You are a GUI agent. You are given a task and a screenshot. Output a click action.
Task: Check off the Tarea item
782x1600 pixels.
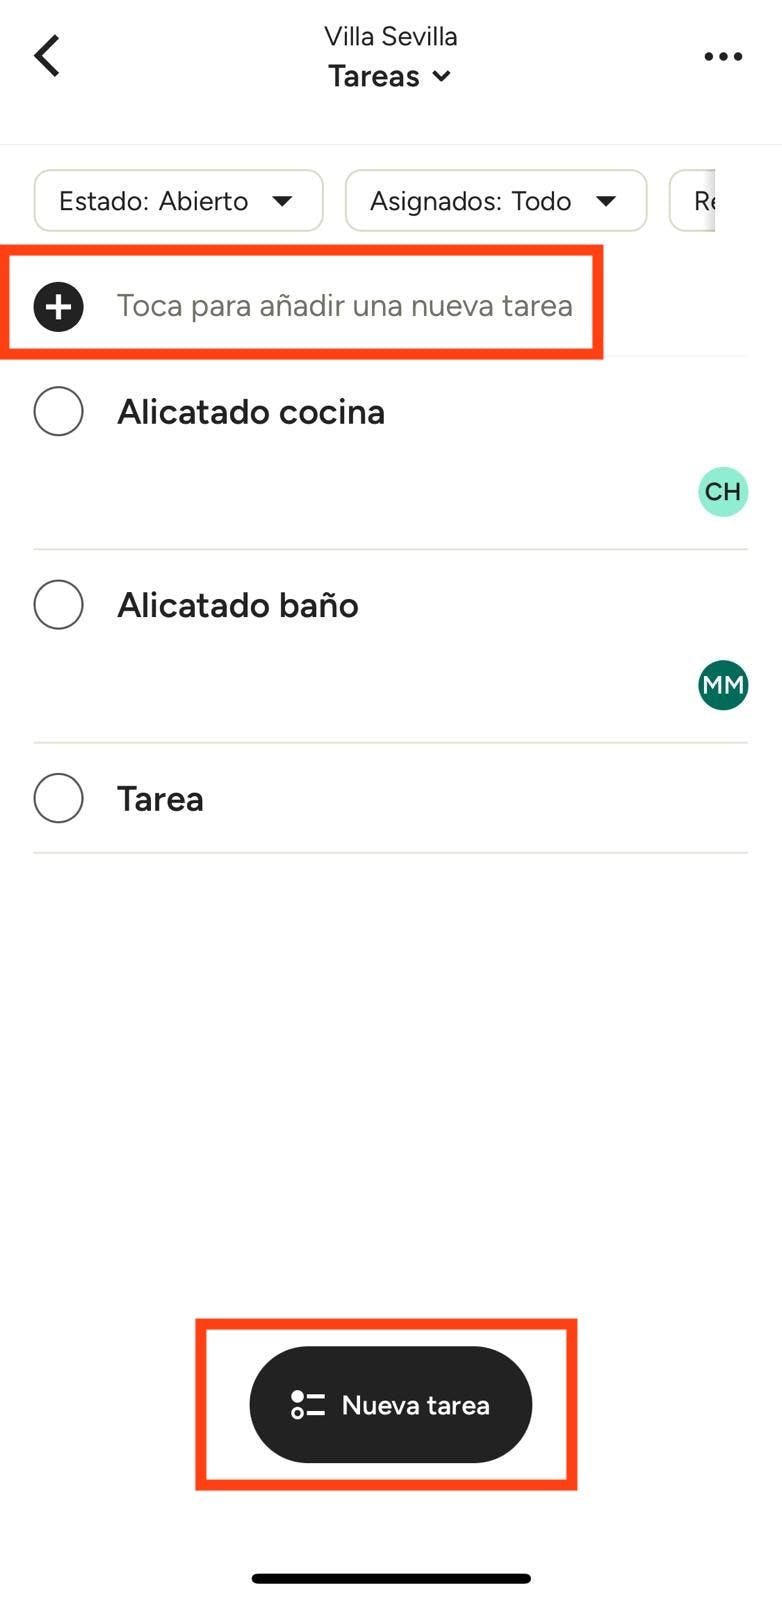pos(58,799)
